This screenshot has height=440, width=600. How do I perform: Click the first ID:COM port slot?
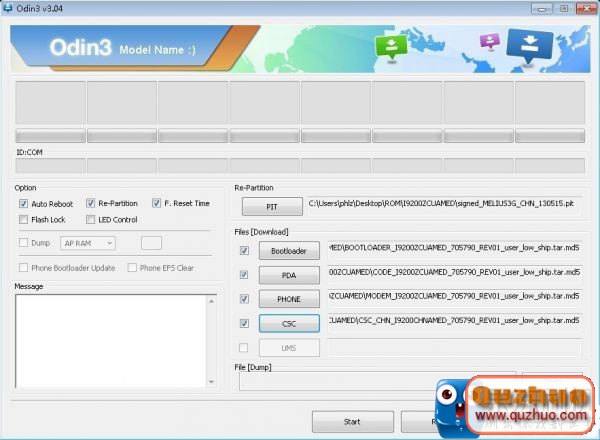[x=50, y=166]
